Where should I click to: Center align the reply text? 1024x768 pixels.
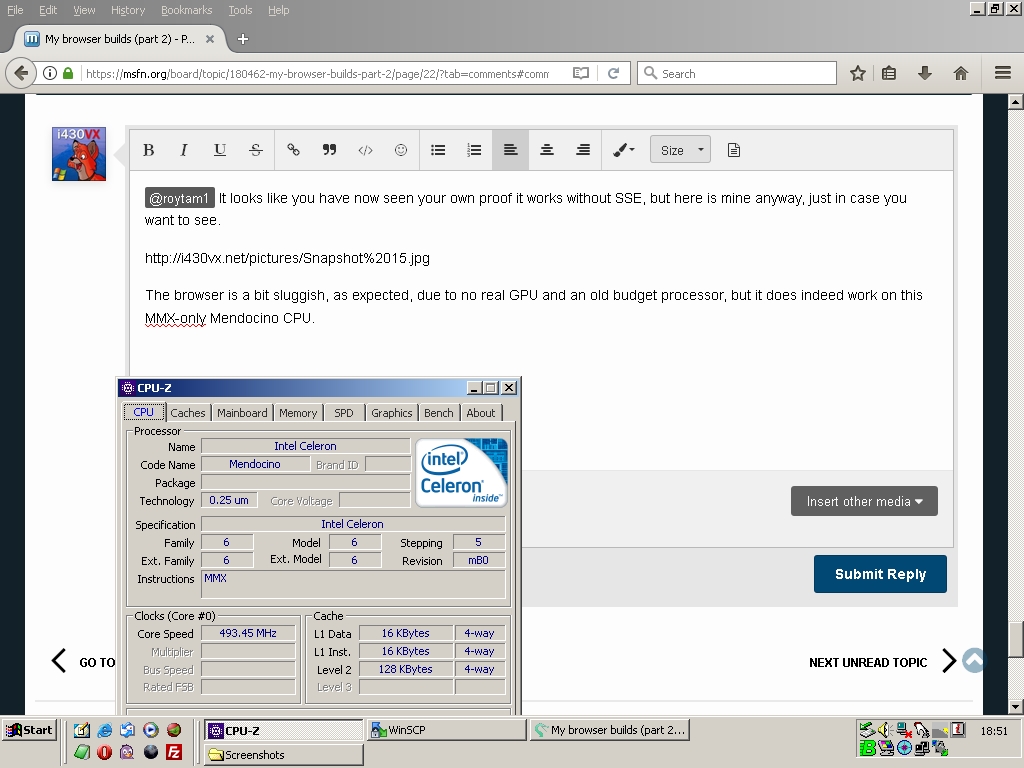coord(547,150)
